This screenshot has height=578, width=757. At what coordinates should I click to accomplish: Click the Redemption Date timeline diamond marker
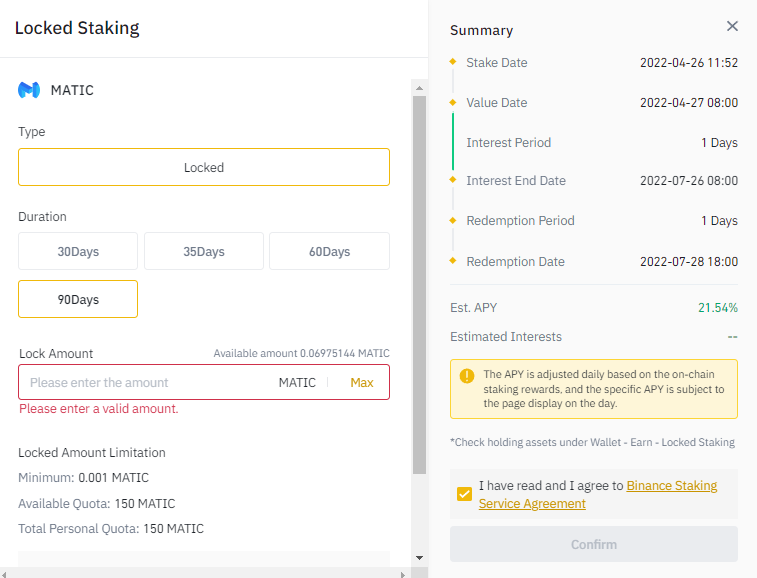click(453, 261)
